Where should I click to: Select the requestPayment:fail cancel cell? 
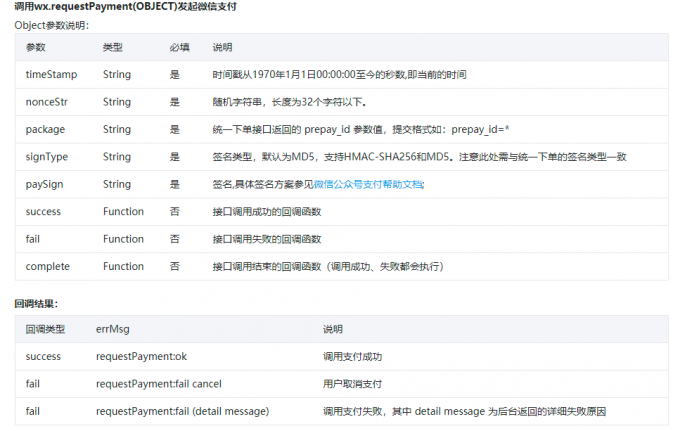(x=158, y=384)
